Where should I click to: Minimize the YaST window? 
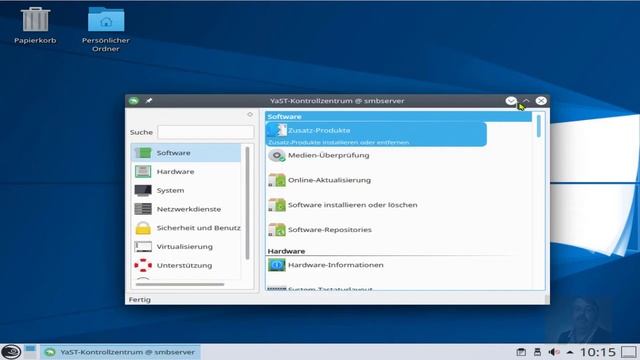[511, 101]
